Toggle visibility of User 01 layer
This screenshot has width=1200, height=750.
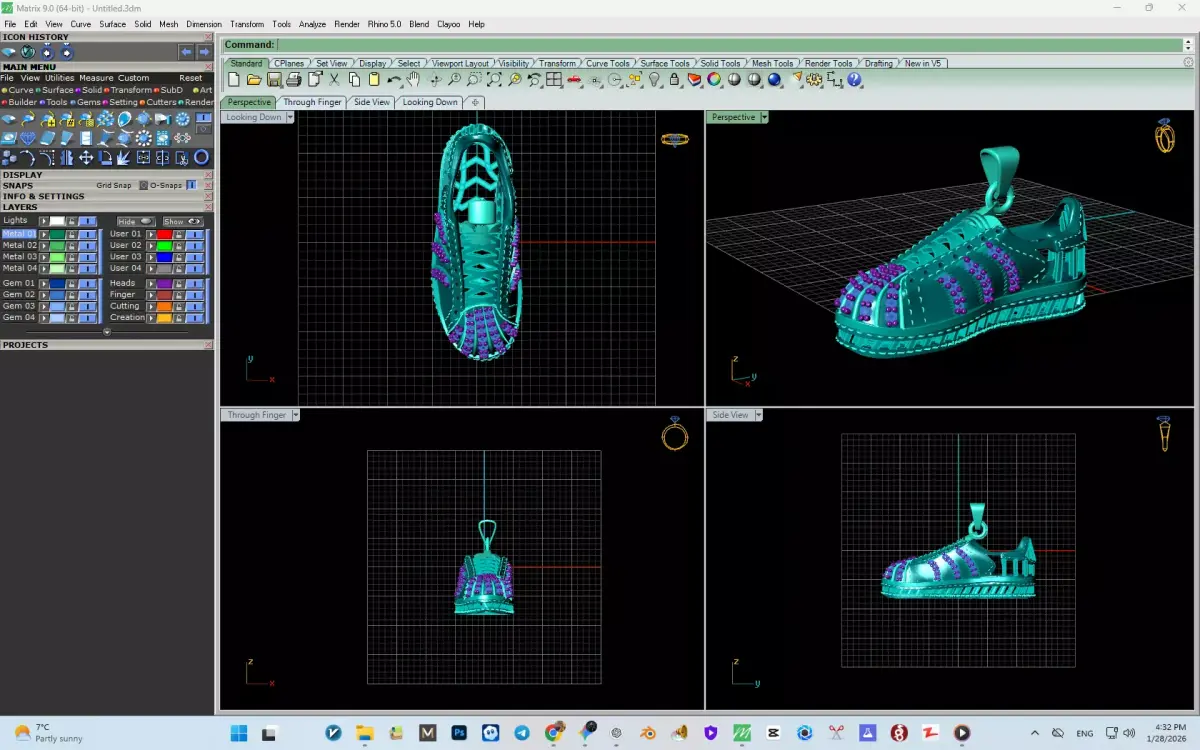point(195,234)
